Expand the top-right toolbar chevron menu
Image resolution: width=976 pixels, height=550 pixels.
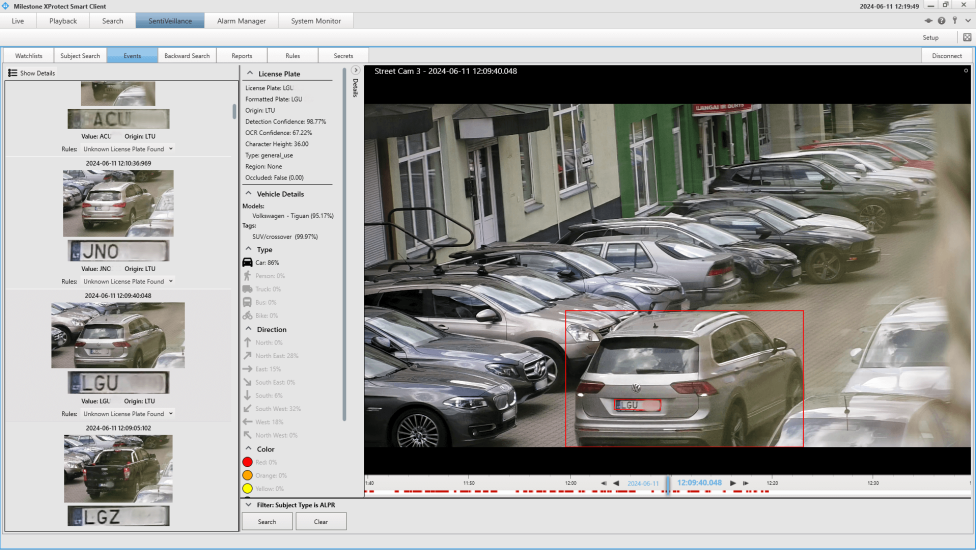(x=966, y=21)
